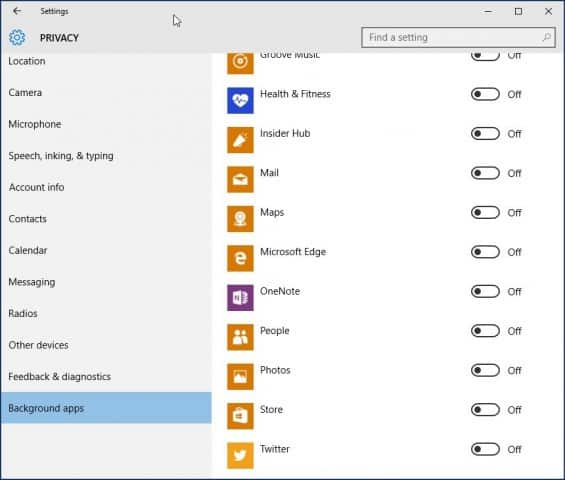Toggle Mail background app switch

485,173
